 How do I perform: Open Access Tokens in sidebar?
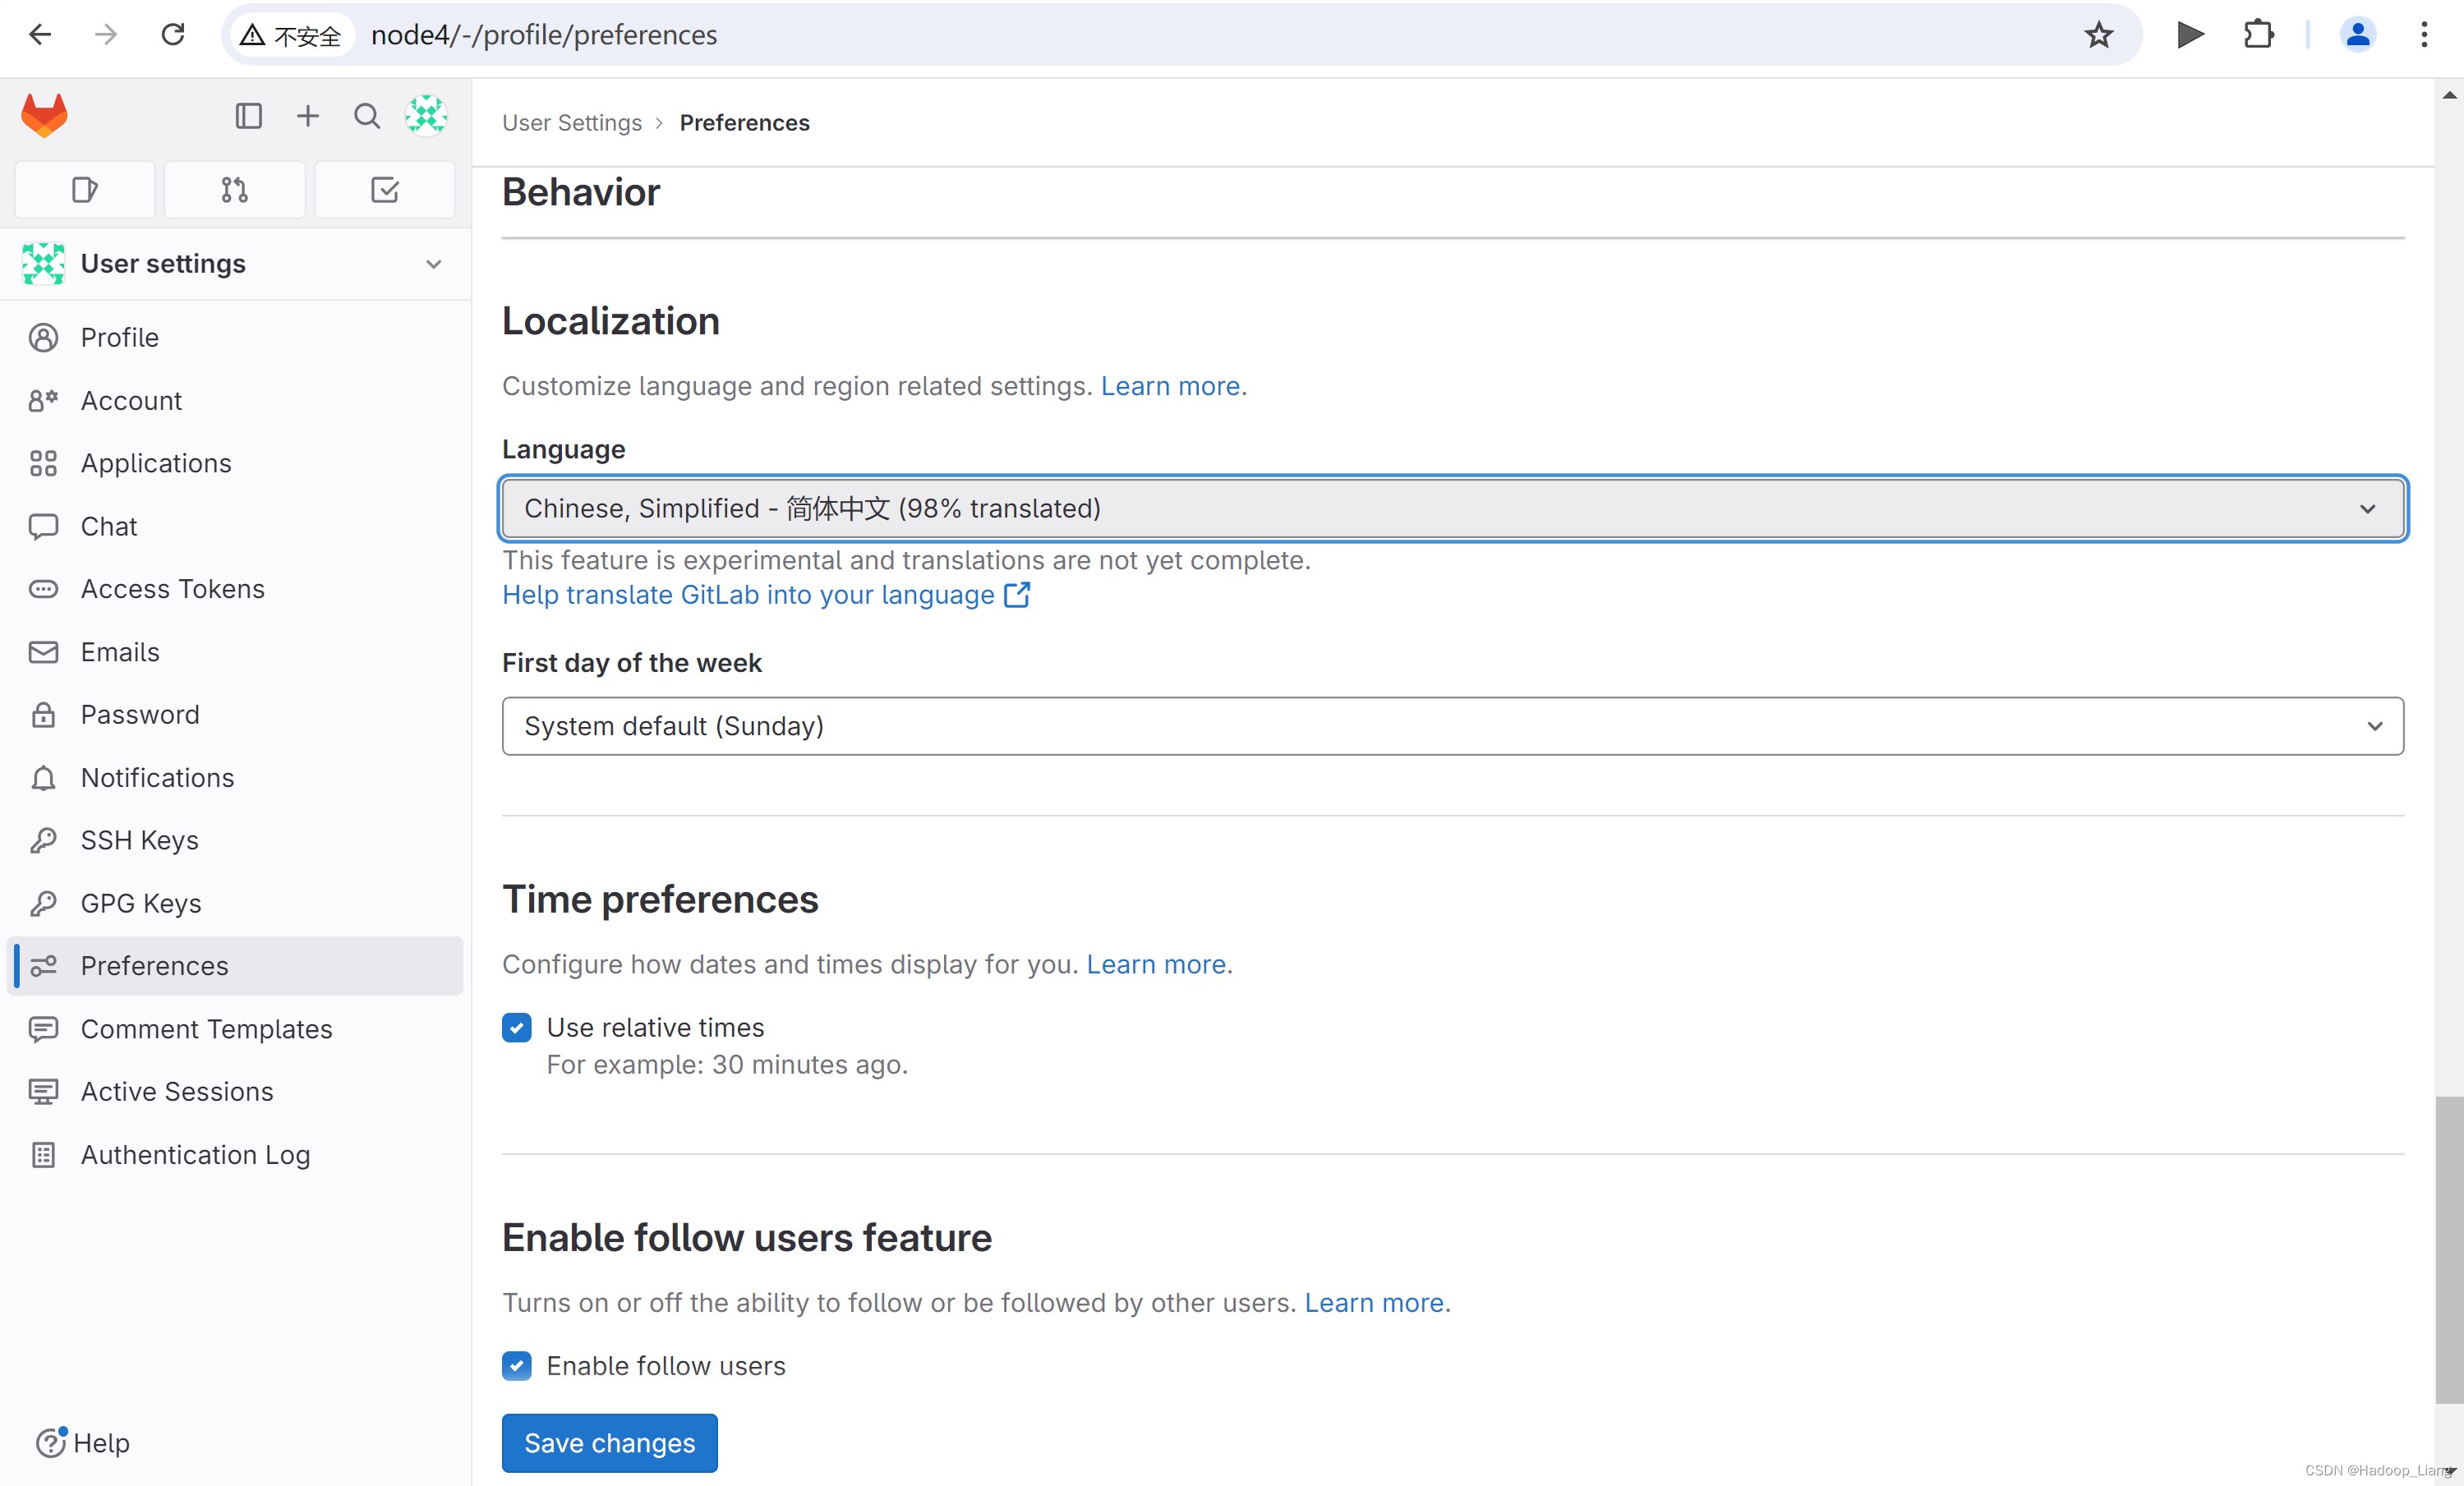(x=172, y=589)
